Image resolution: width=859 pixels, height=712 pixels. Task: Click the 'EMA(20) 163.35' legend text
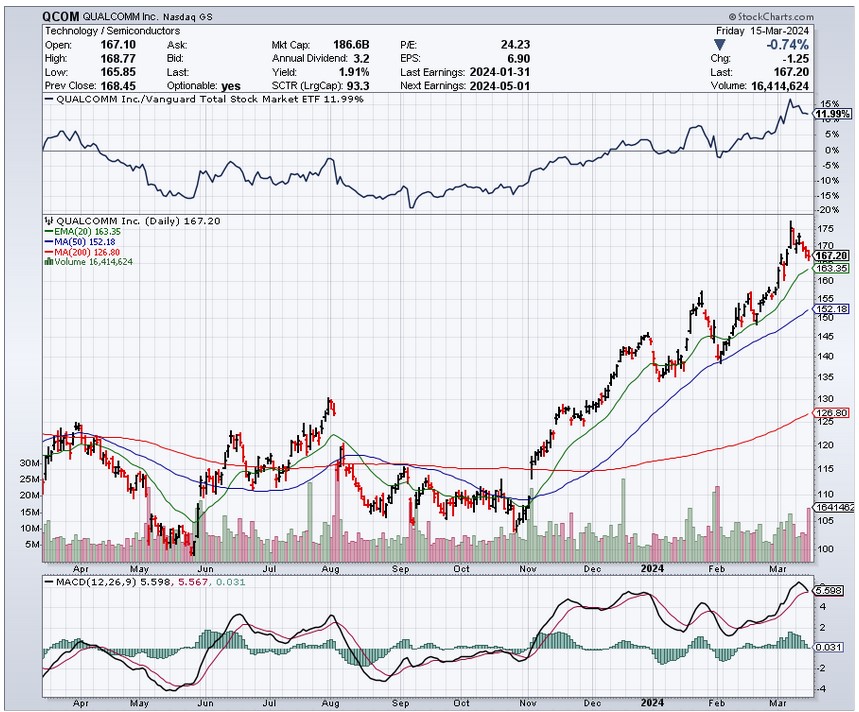[87, 232]
